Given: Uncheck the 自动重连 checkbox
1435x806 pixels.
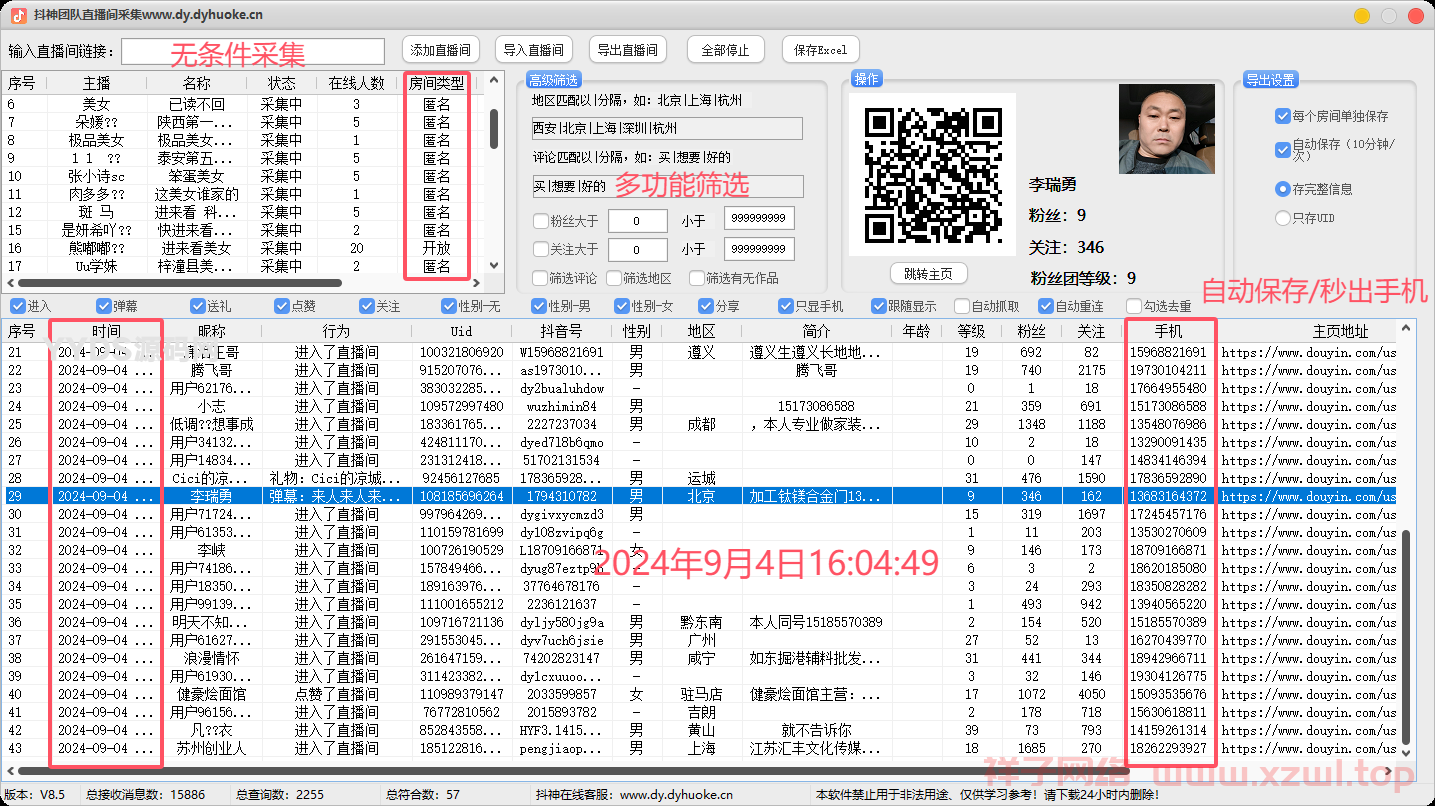Looking at the screenshot, I should pyautogui.click(x=1046, y=306).
